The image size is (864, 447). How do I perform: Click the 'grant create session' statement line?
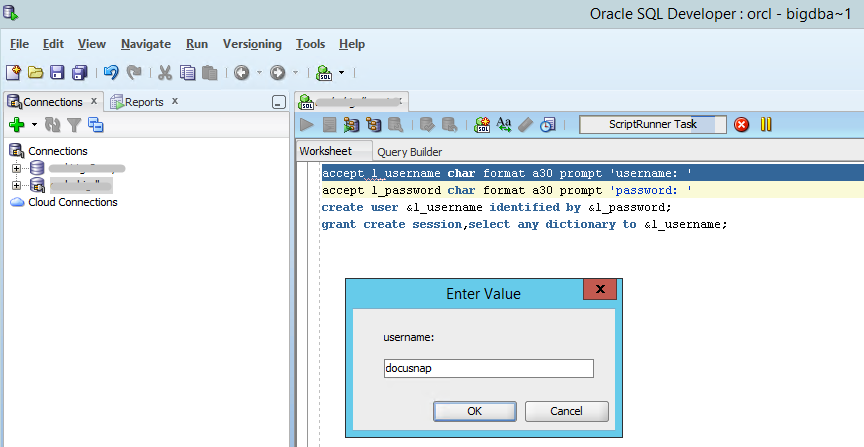click(x=525, y=224)
